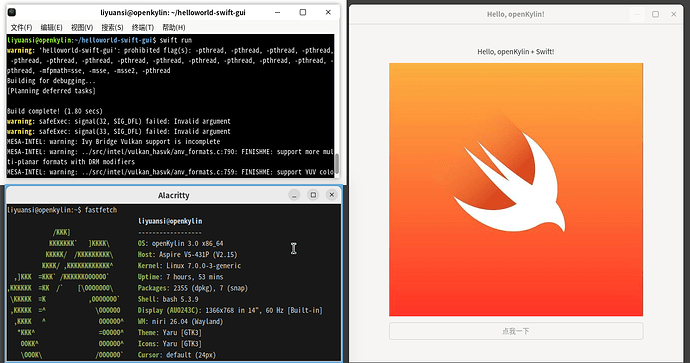Maximize the Hello, openKylin! window
690x363 pixels.
click(x=655, y=14)
